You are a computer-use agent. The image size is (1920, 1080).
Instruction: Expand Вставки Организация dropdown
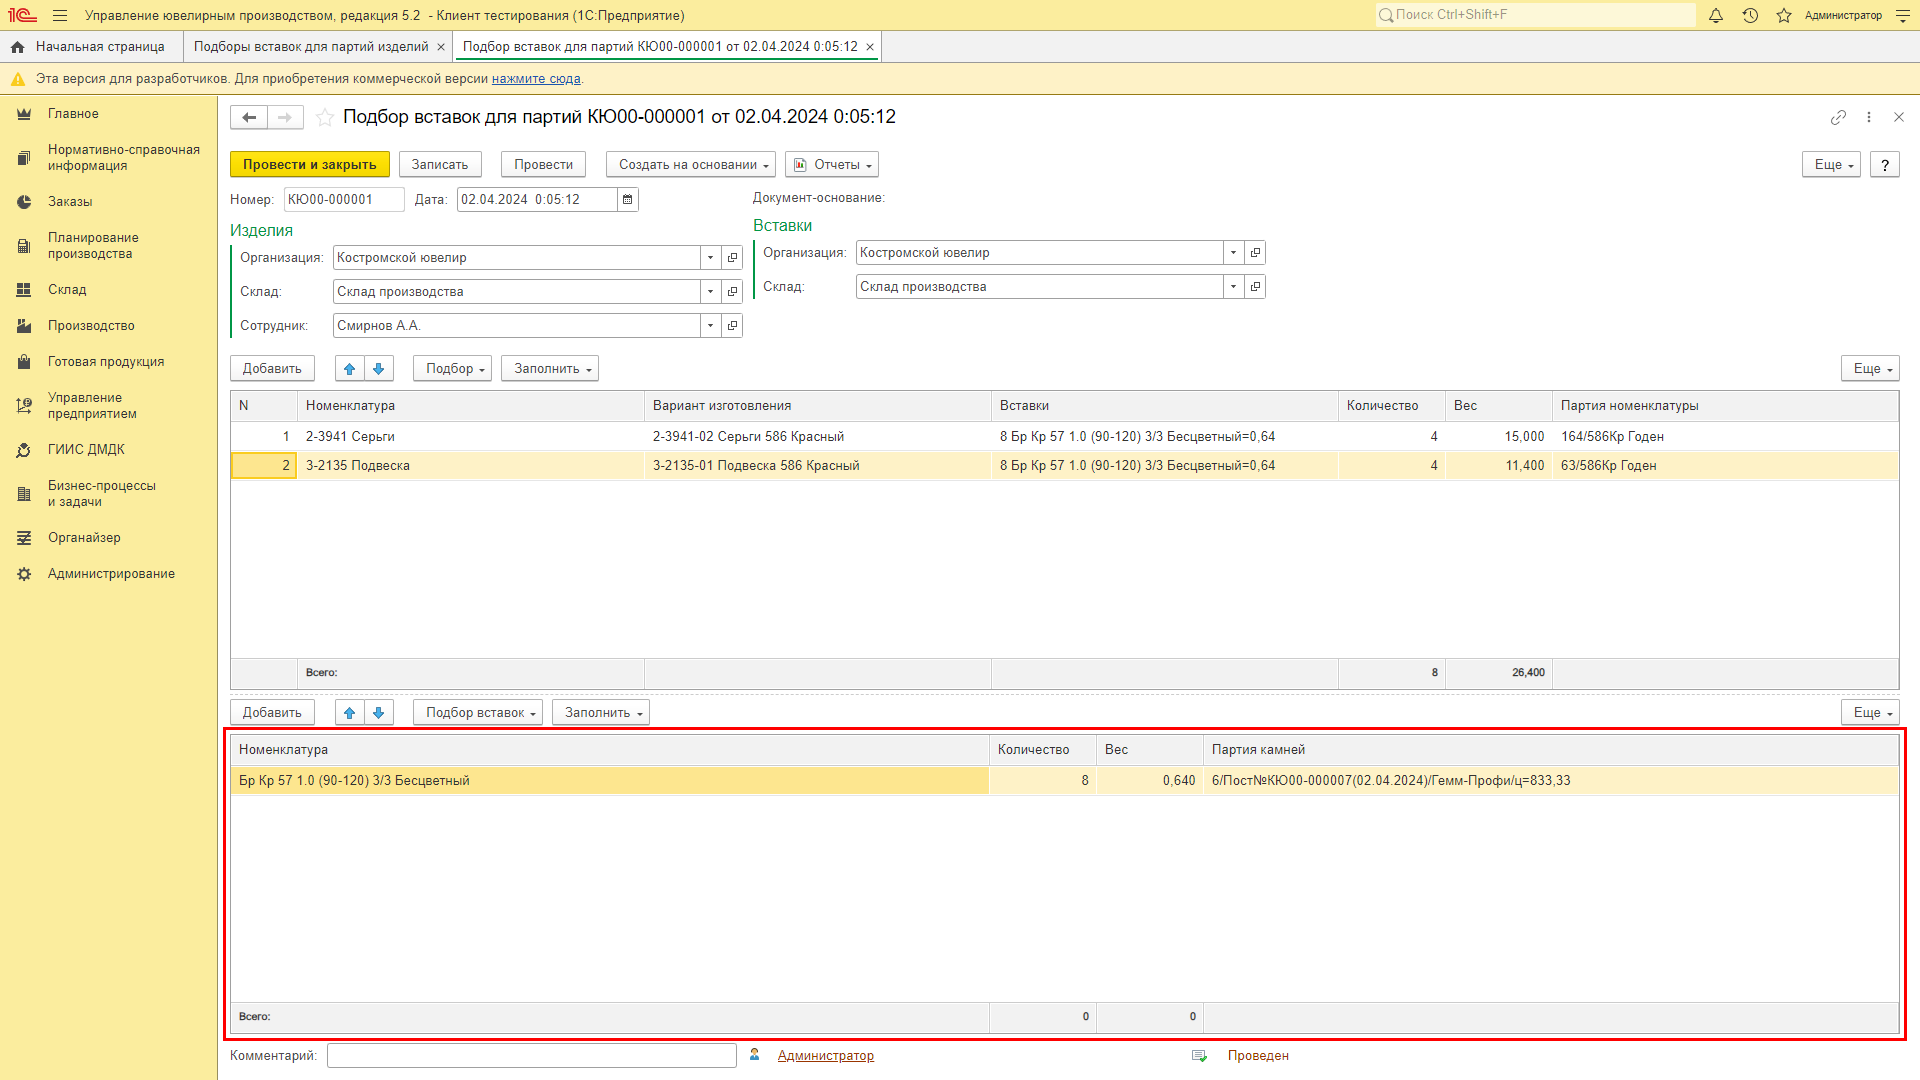point(1233,253)
